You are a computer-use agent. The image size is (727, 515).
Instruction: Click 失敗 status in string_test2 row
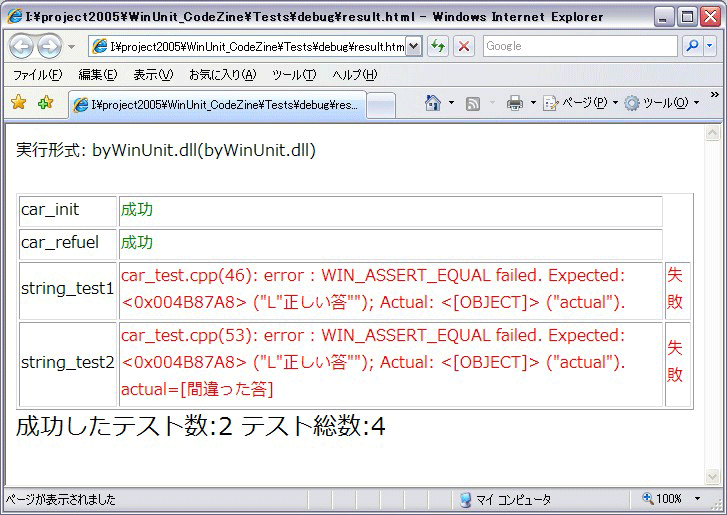pos(675,362)
